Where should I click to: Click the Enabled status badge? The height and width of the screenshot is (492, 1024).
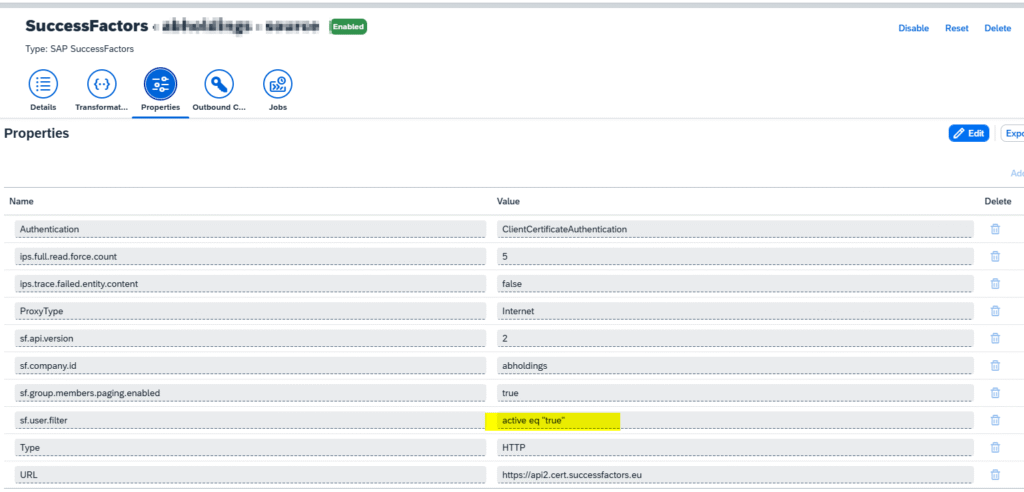tap(349, 27)
